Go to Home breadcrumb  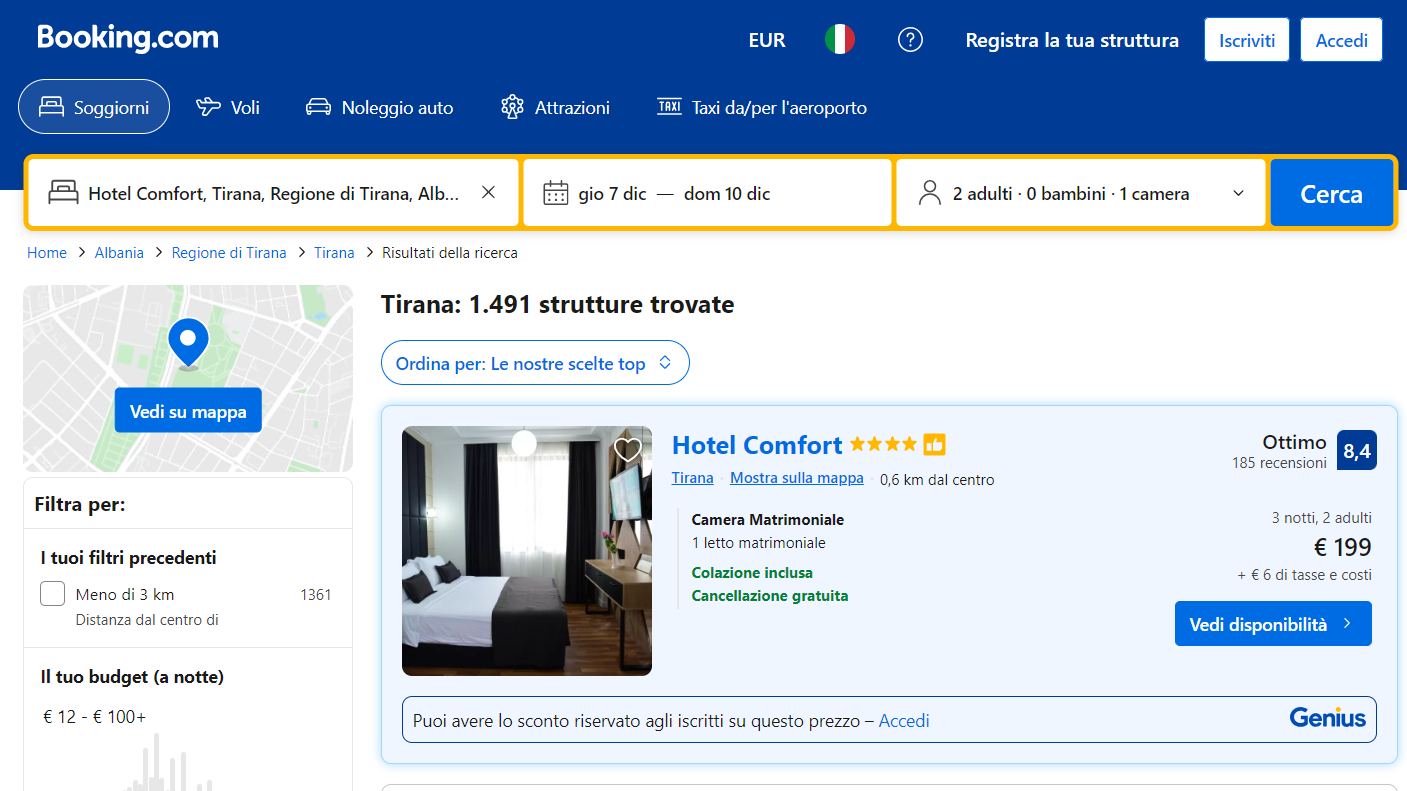(47, 253)
